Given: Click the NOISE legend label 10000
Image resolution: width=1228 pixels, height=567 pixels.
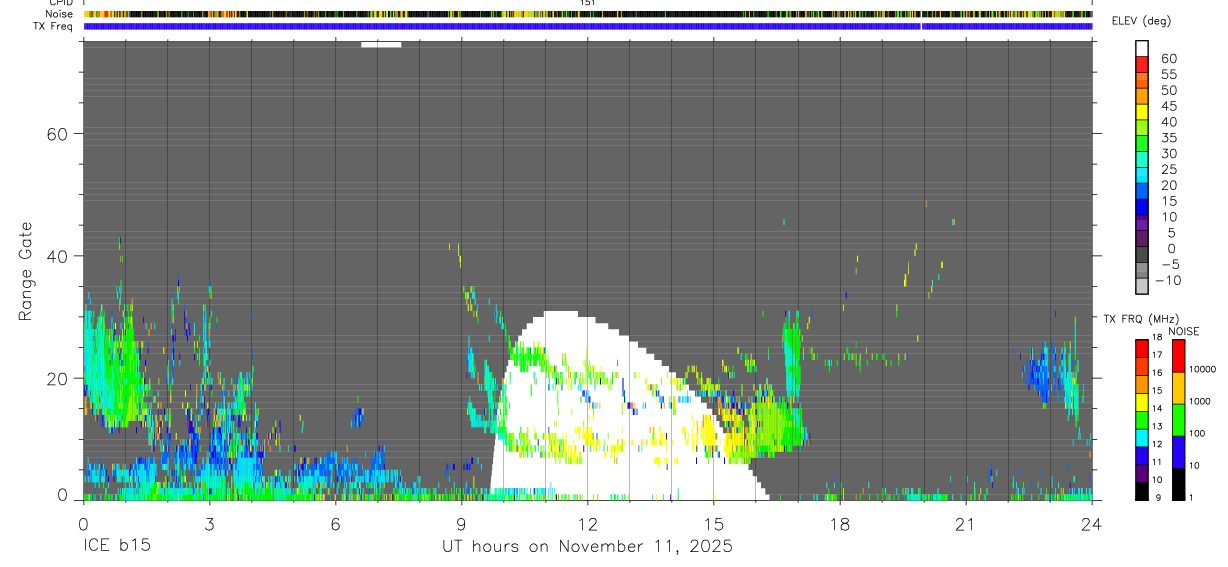Looking at the screenshot, I should (x=1201, y=369).
